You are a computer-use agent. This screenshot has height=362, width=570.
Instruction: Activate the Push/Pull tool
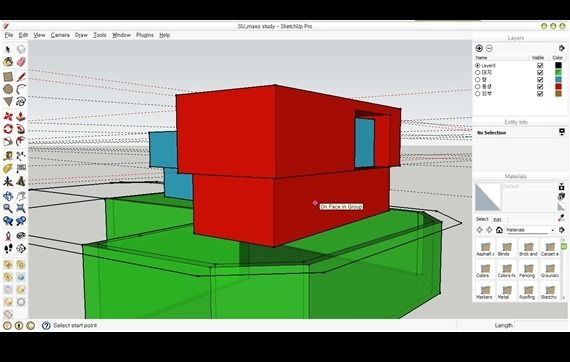[x=21, y=117]
